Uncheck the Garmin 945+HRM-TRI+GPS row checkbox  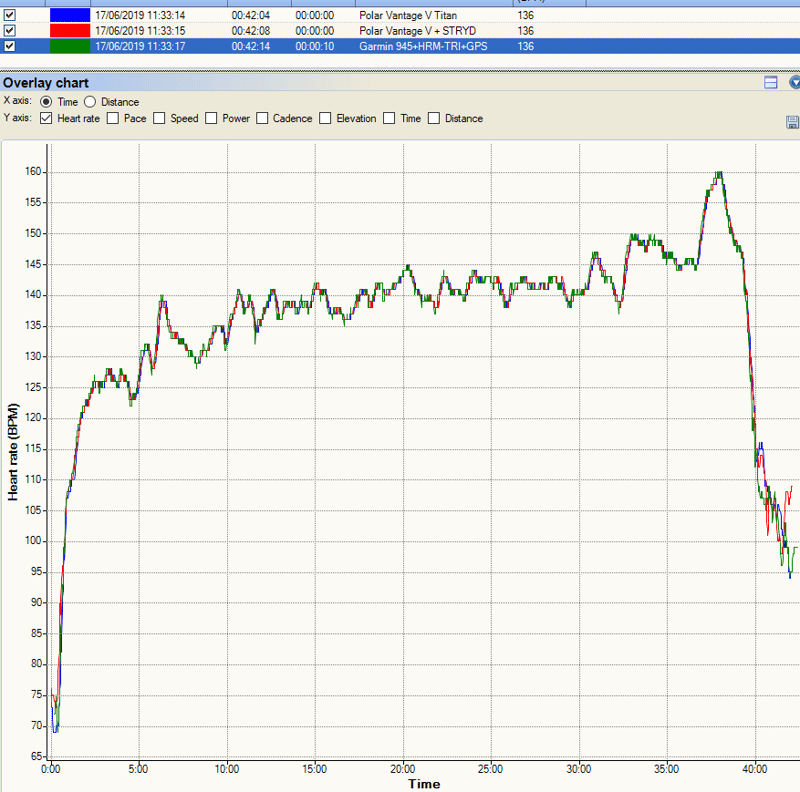10,46
